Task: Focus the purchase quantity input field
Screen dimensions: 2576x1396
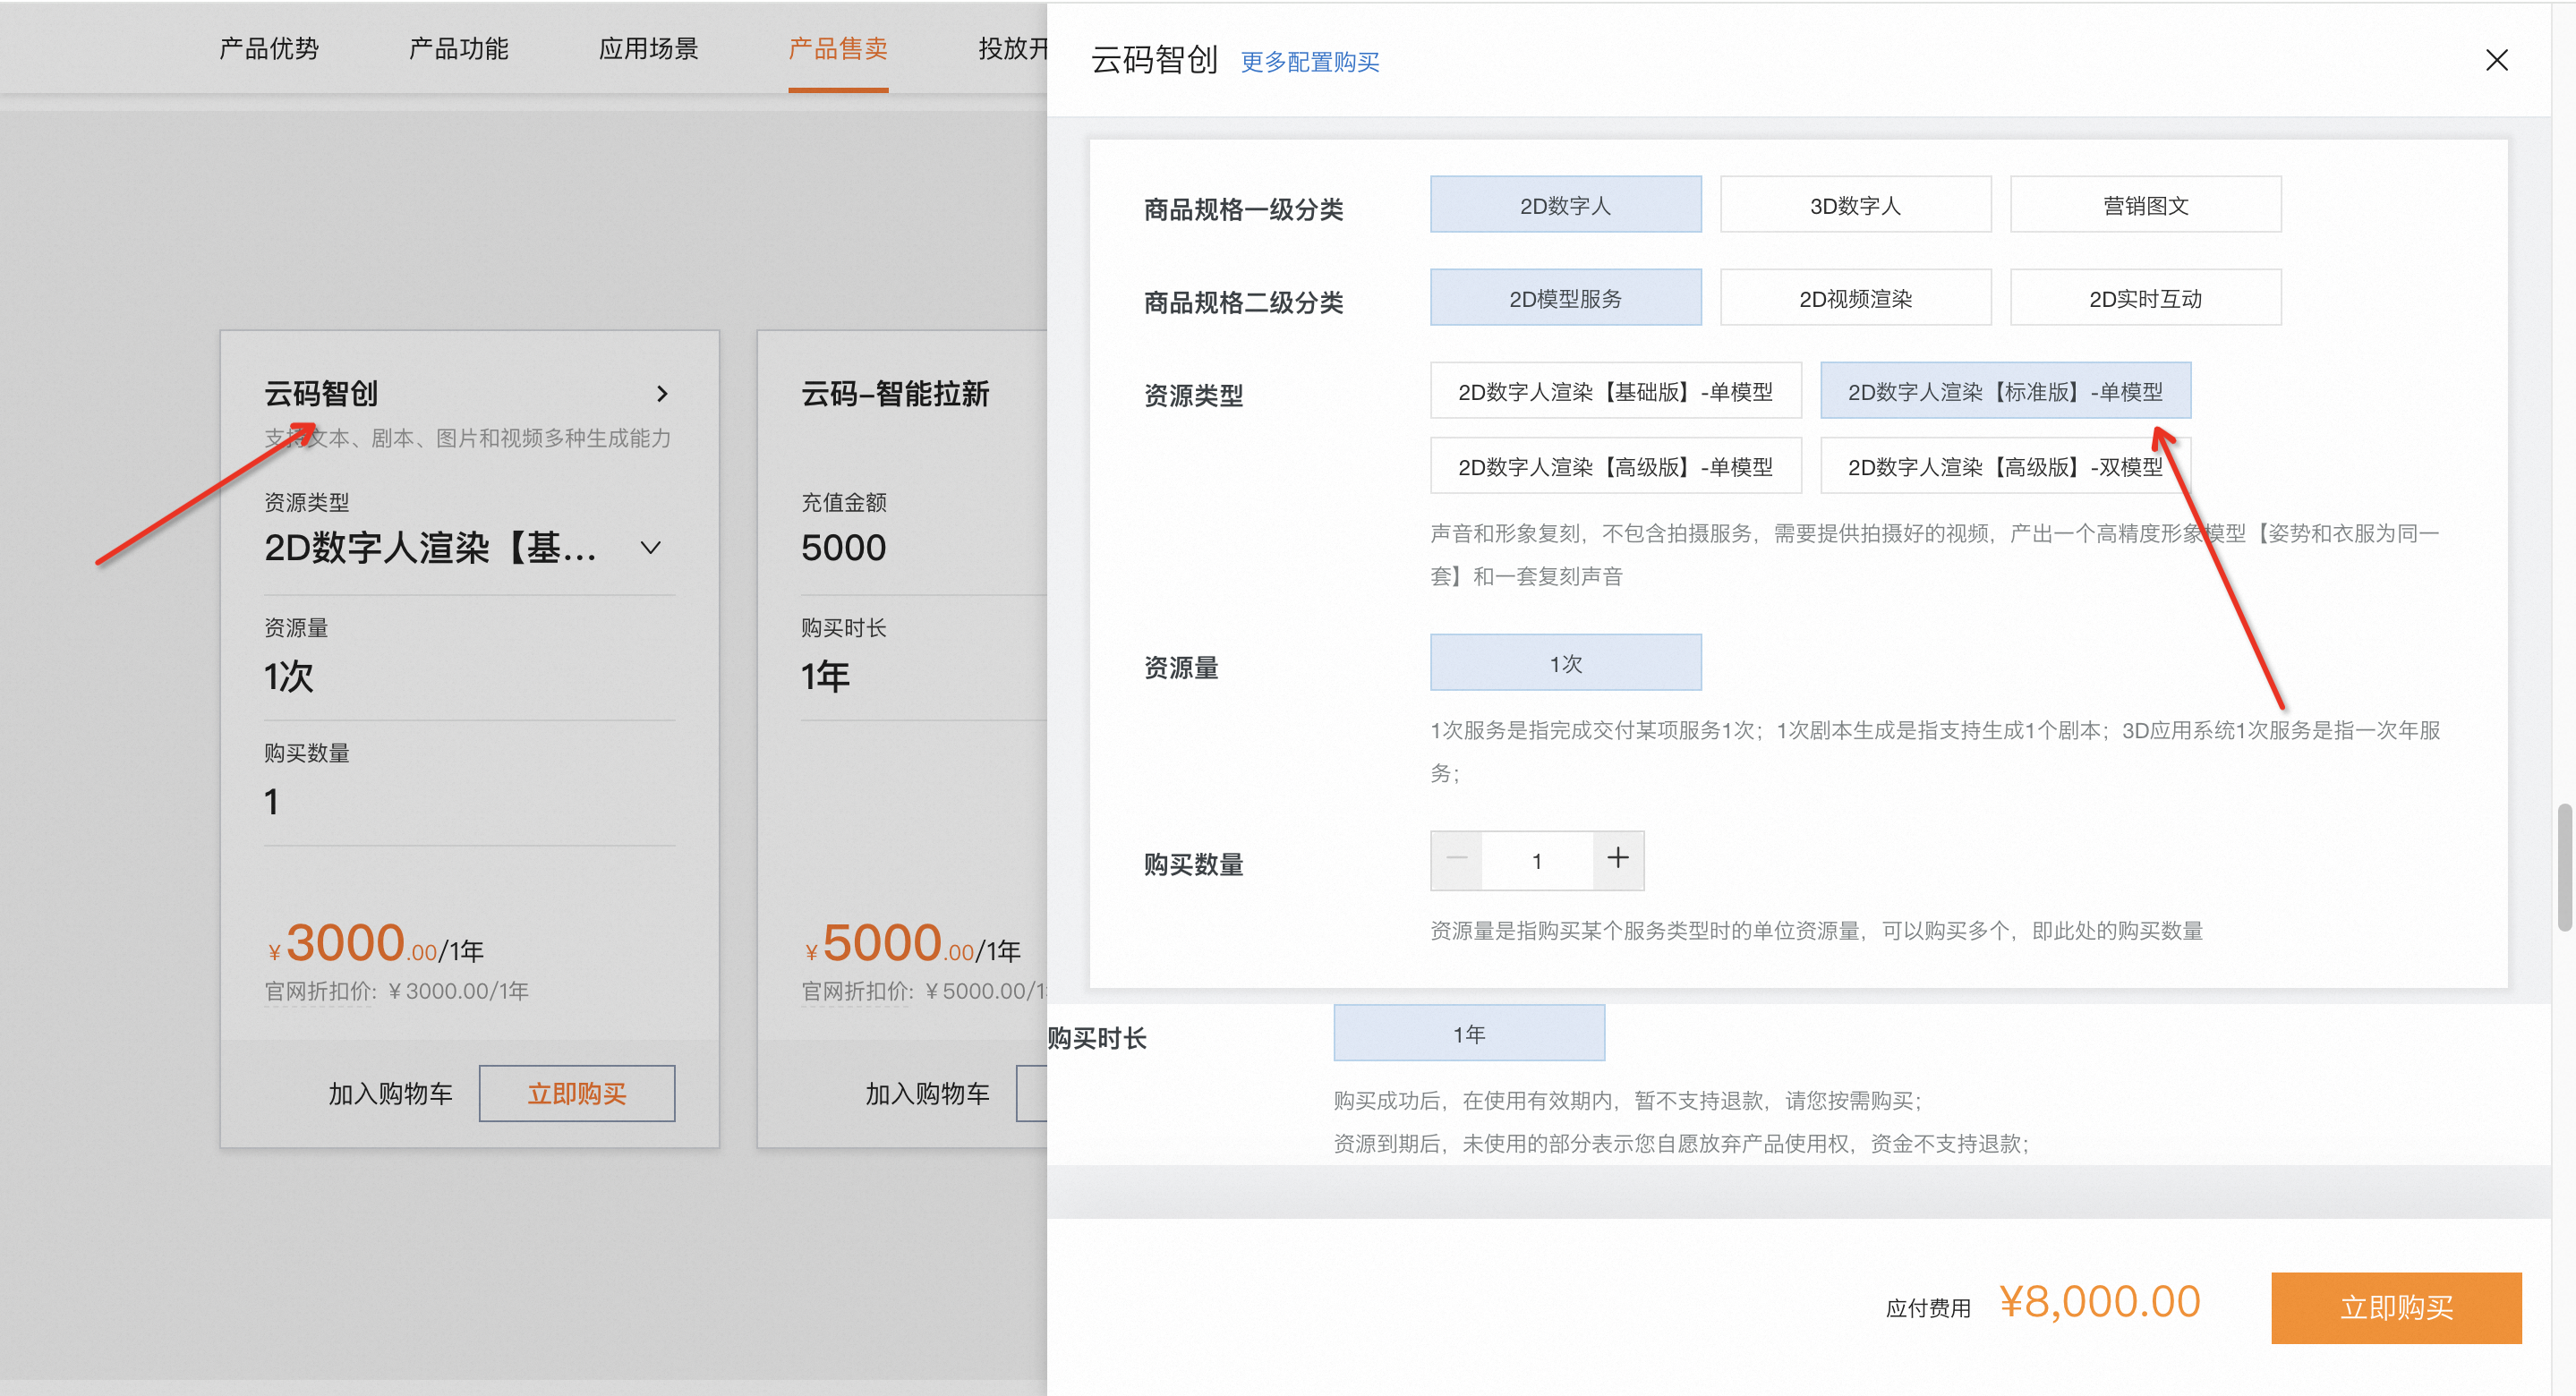Action: pyautogui.click(x=1537, y=860)
